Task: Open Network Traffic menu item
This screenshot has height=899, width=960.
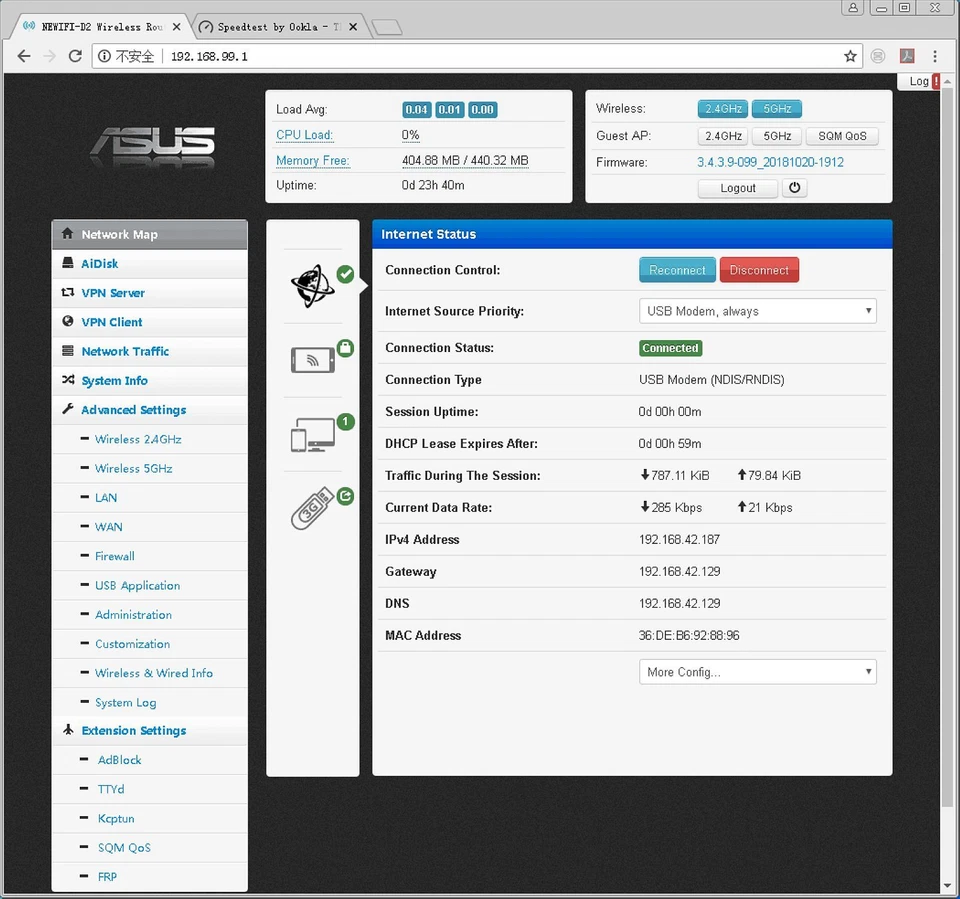Action: coord(150,352)
